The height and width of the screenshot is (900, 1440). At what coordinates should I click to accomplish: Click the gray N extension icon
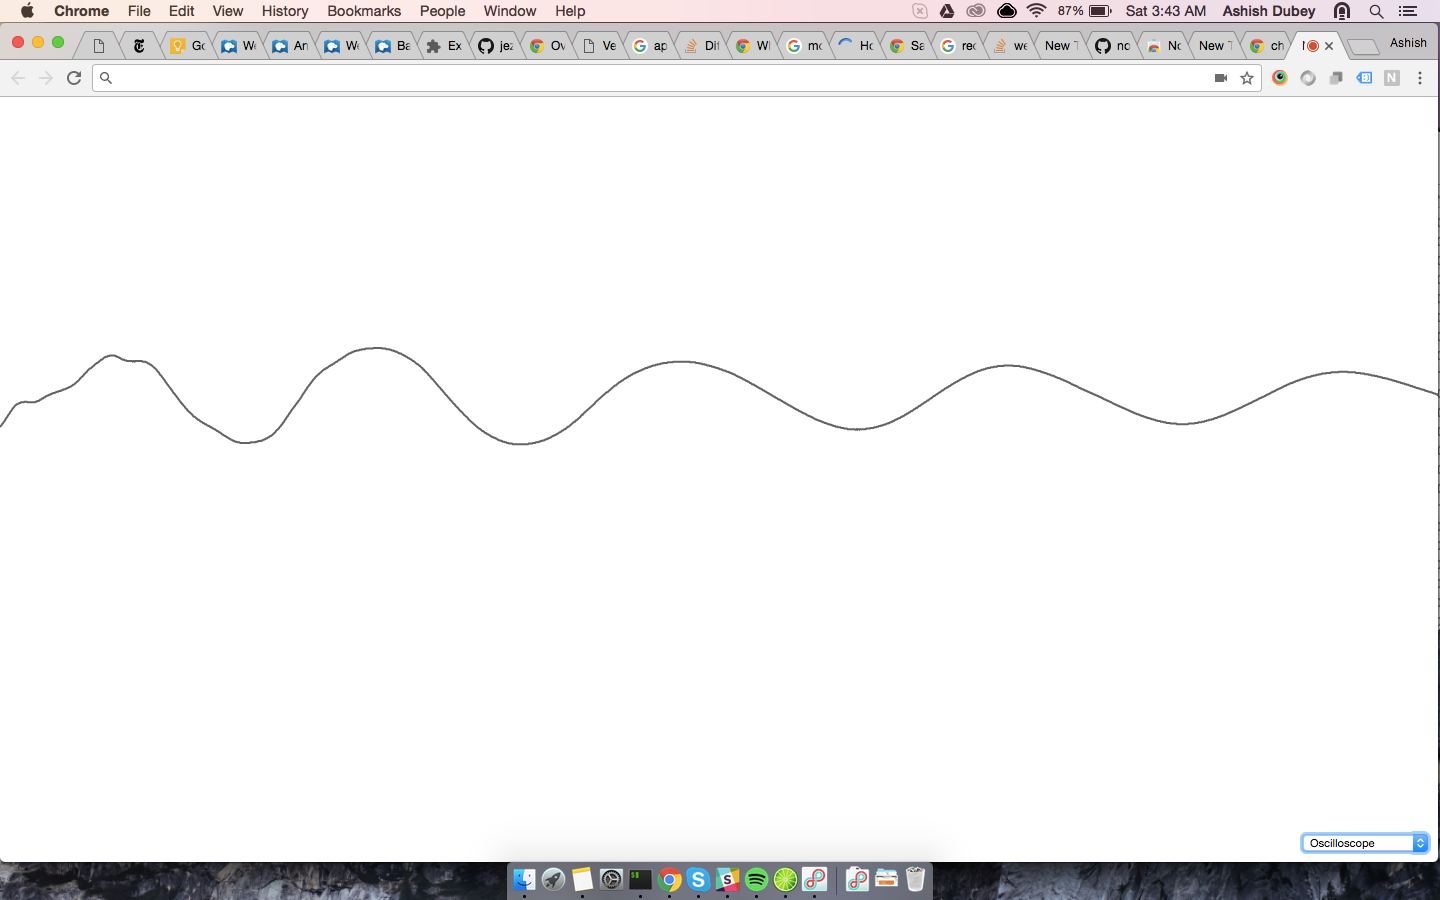click(1392, 78)
